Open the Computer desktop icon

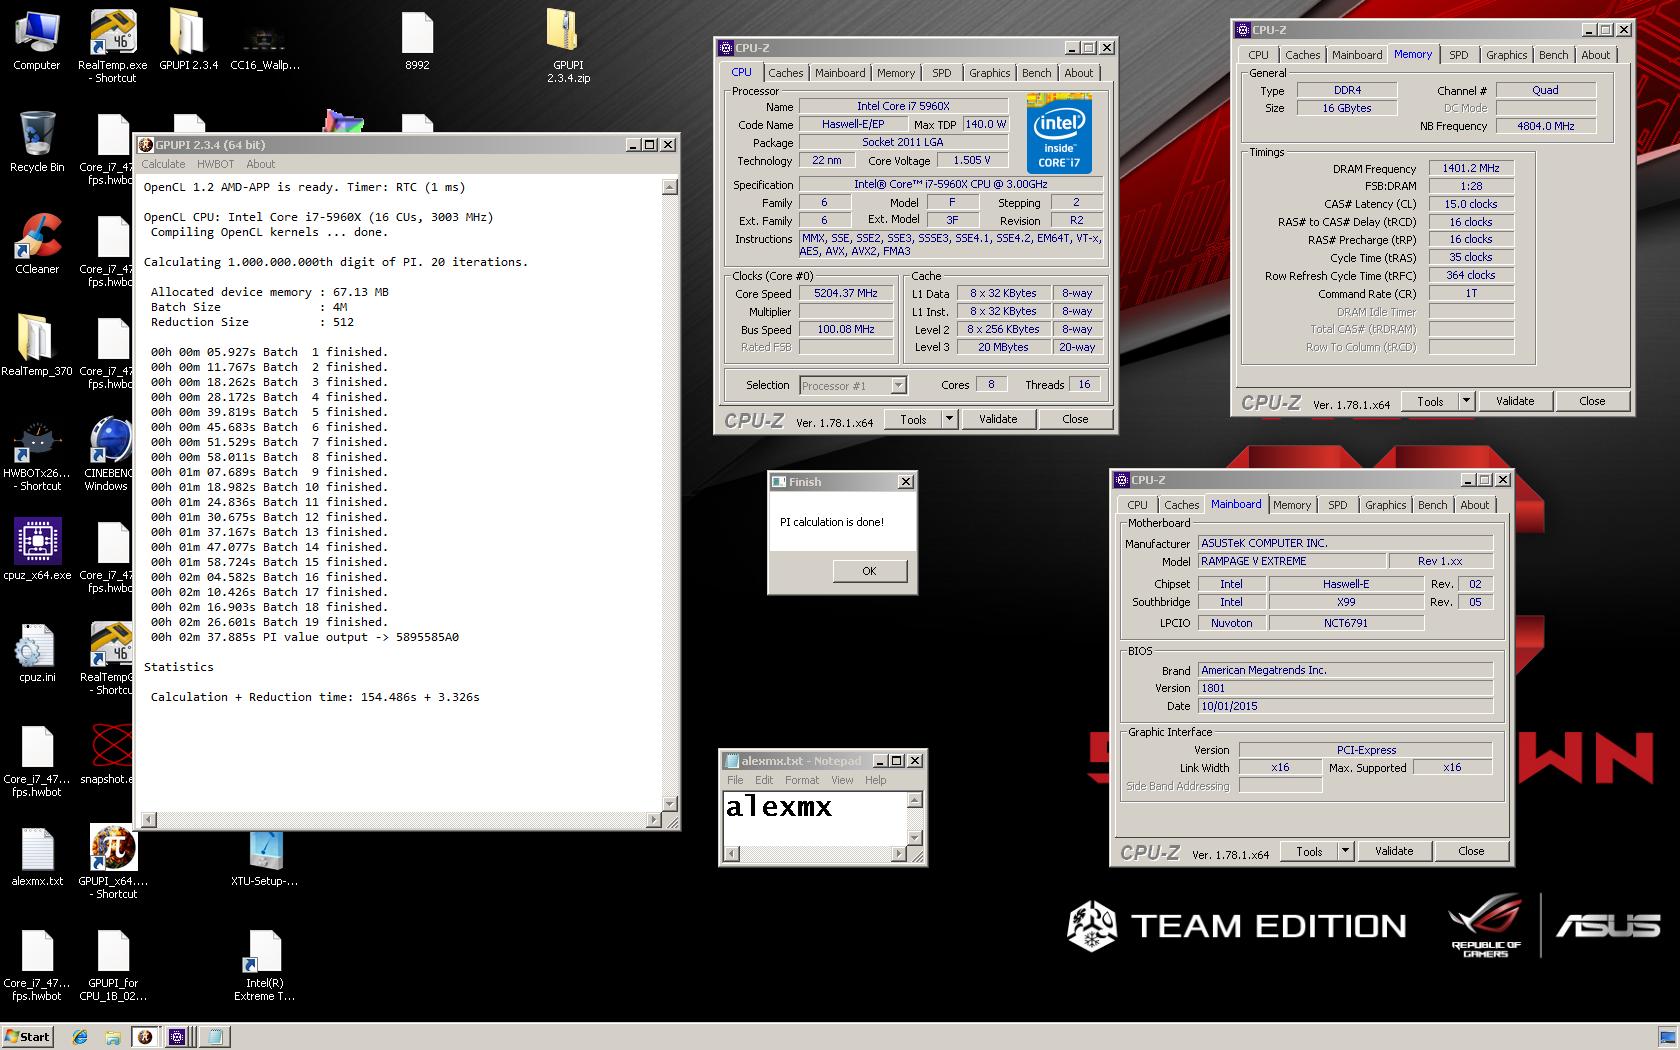point(37,40)
